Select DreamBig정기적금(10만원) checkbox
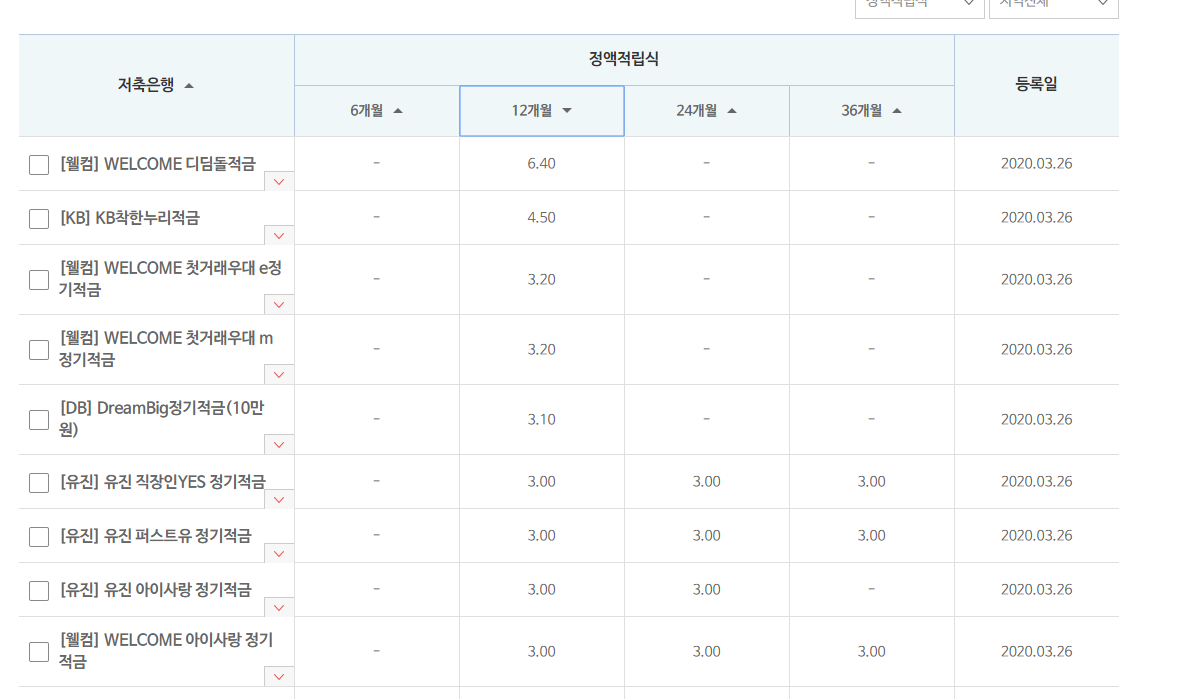This screenshot has width=1189, height=699. tap(39, 420)
